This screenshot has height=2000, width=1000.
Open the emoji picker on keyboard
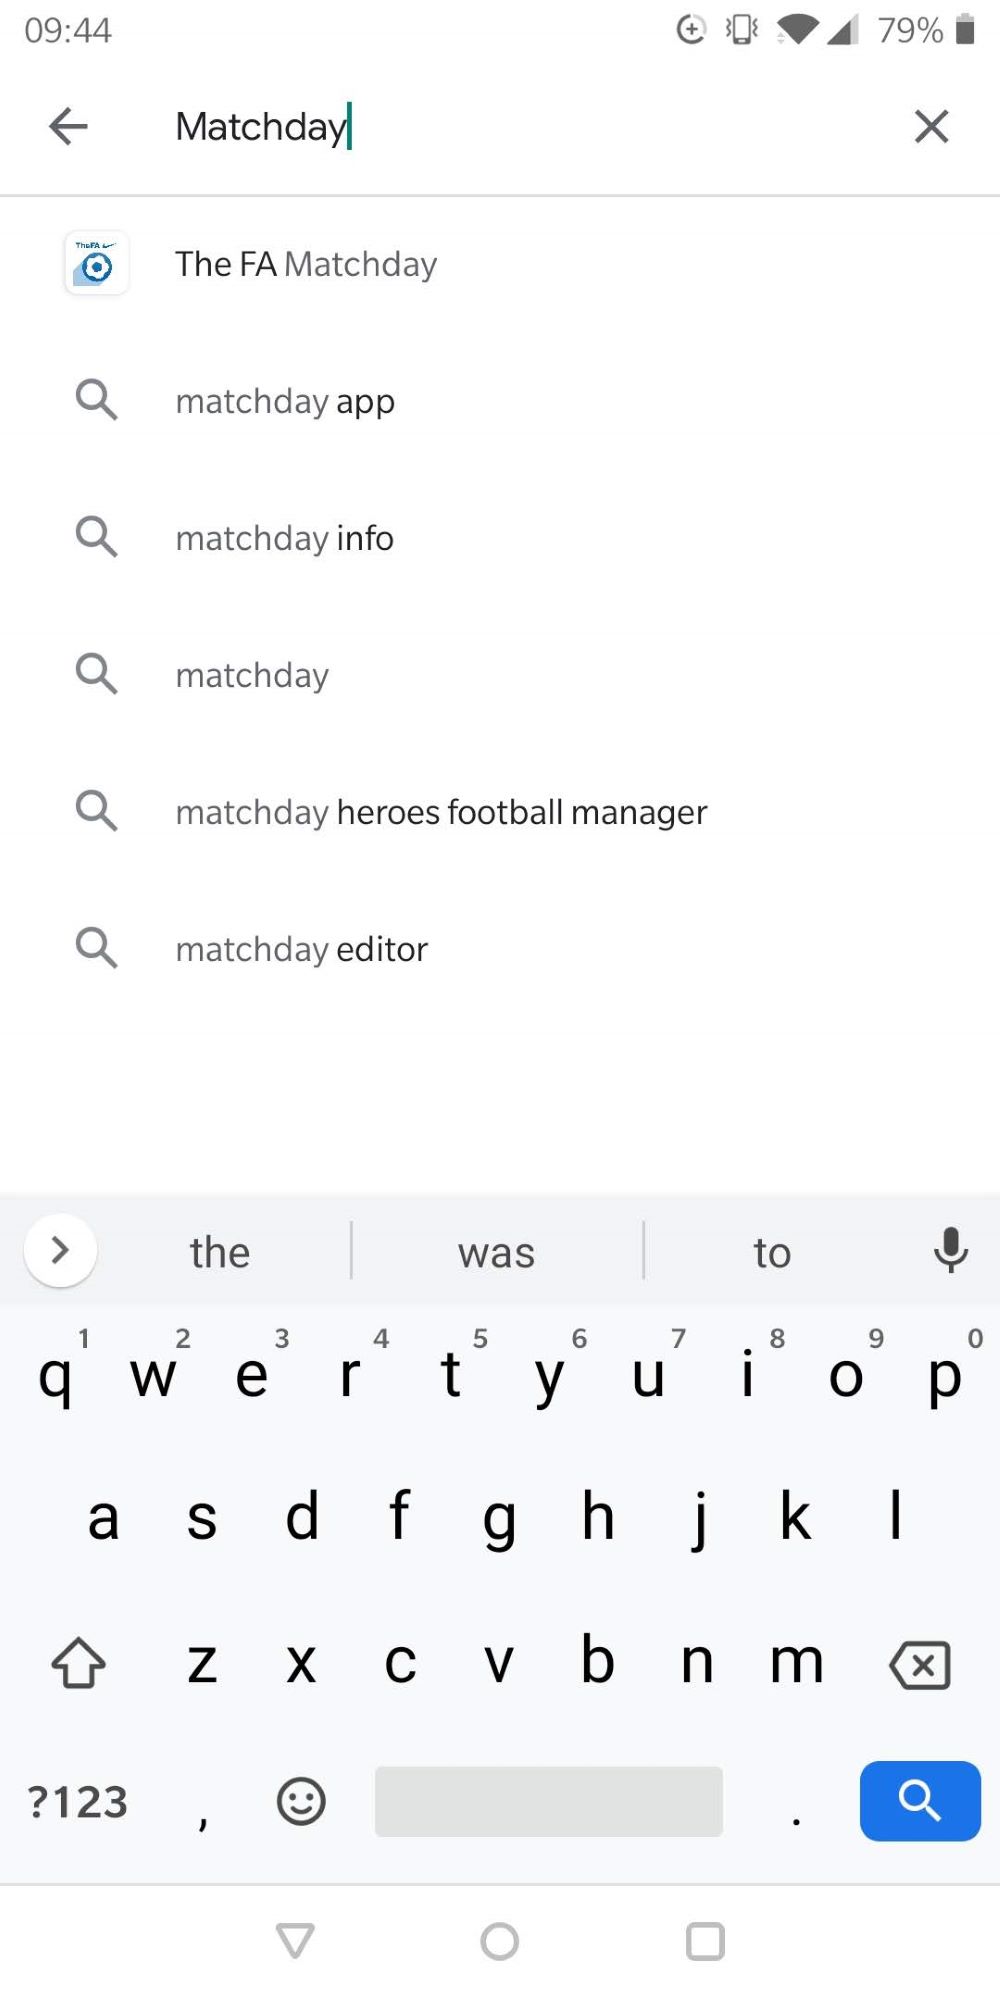tap(300, 1802)
